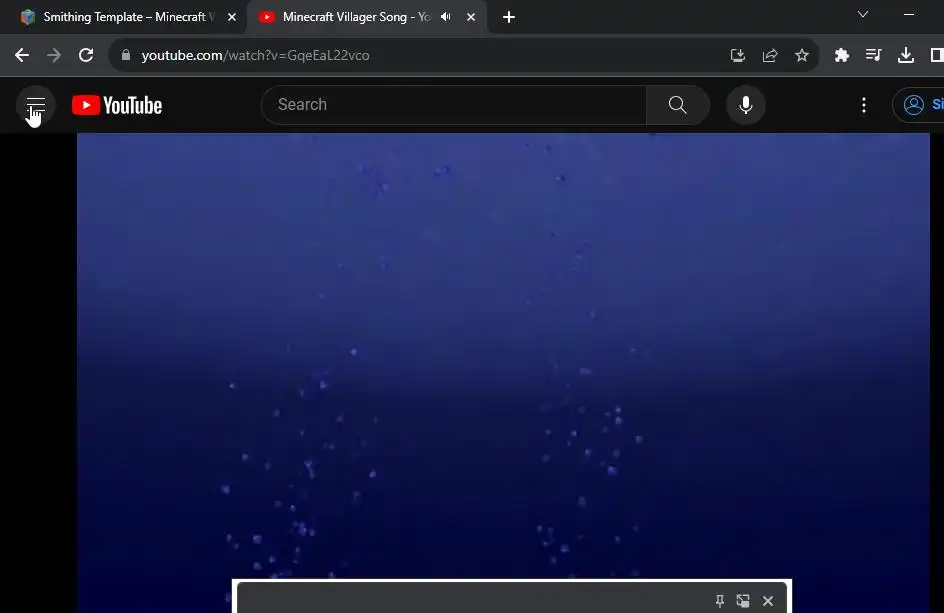The height and width of the screenshot is (613, 944).
Task: Minimize the browser window
Action: pos(909,14)
